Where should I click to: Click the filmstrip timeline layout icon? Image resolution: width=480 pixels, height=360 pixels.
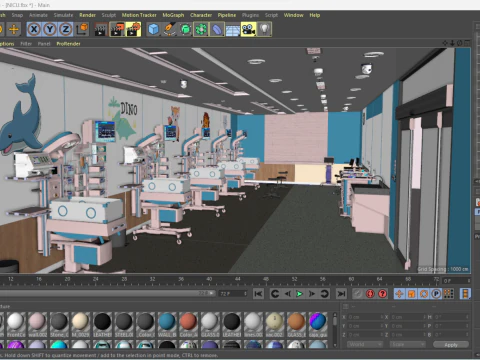465,294
